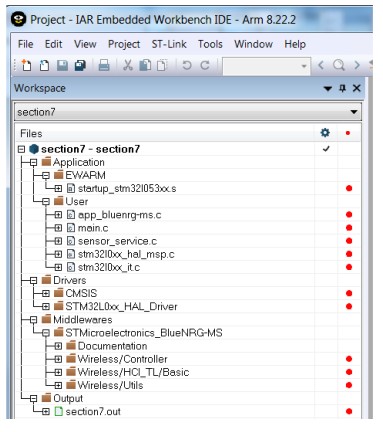Click the checkmark in the section7 row
This screenshot has width=383, height=432.
326,149
